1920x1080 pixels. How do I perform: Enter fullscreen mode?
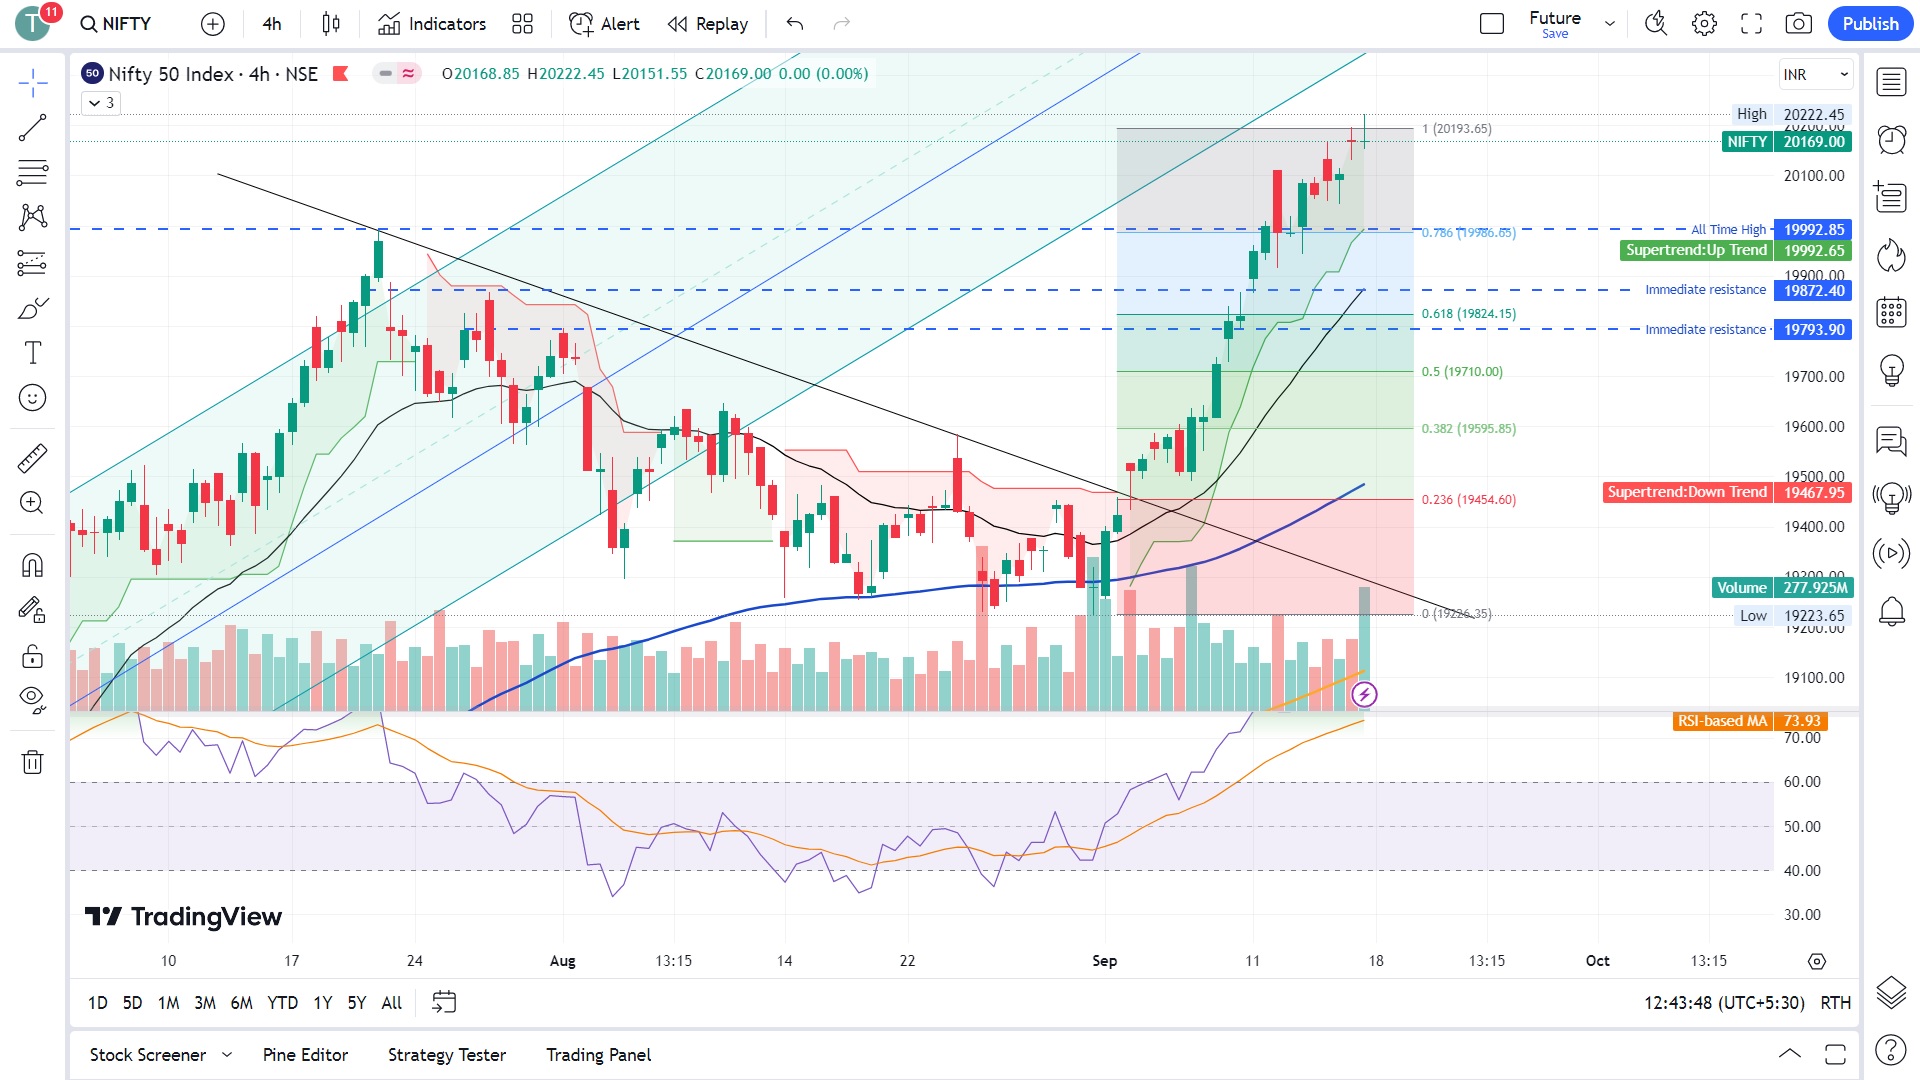click(x=1751, y=24)
